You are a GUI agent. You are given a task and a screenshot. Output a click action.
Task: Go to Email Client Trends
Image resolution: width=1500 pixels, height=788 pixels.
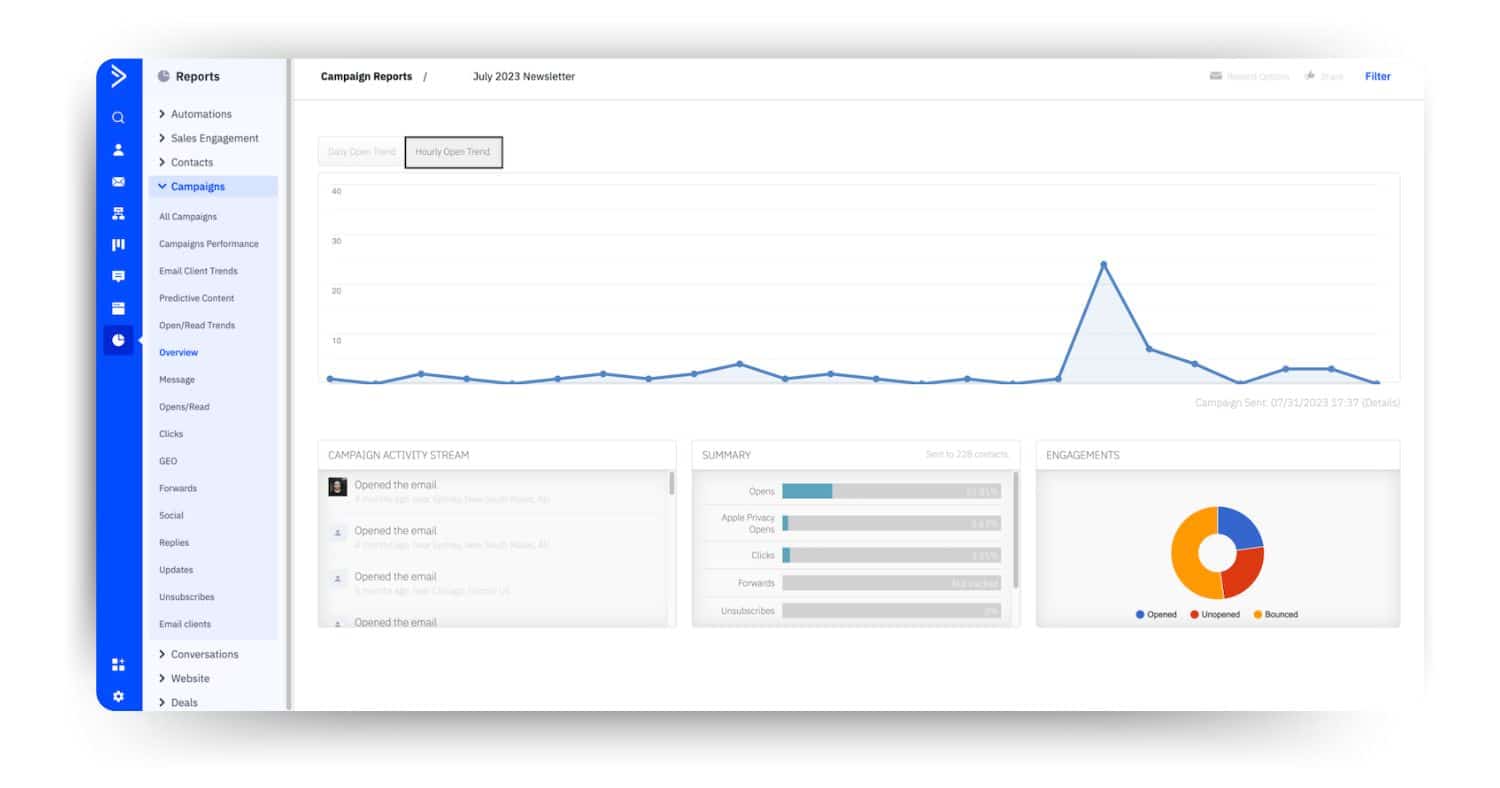[x=198, y=271]
